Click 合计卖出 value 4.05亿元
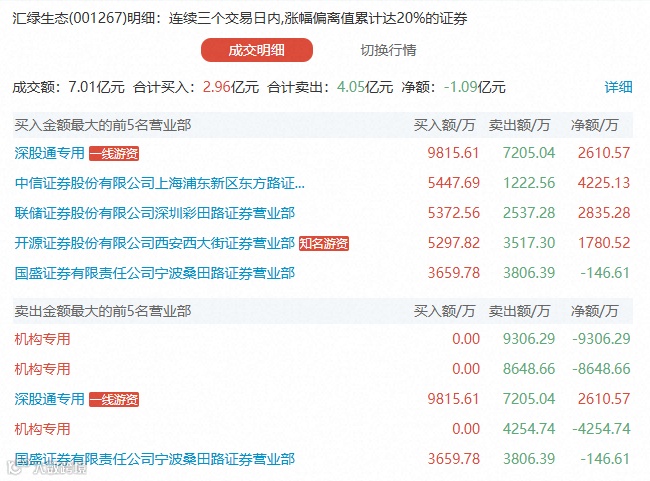Screen dimensions: 650x481 point(365,87)
